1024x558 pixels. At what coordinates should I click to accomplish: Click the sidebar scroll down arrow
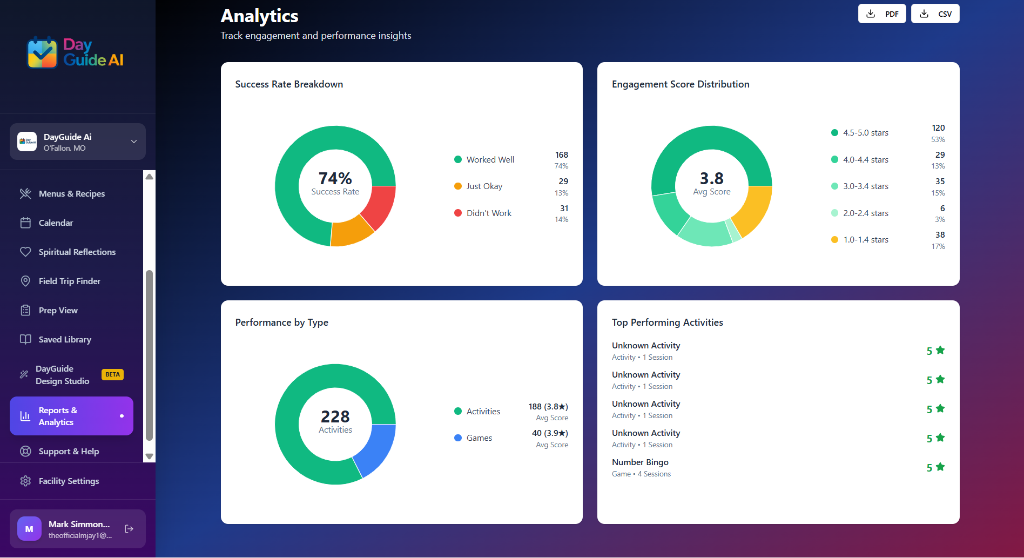(149, 456)
